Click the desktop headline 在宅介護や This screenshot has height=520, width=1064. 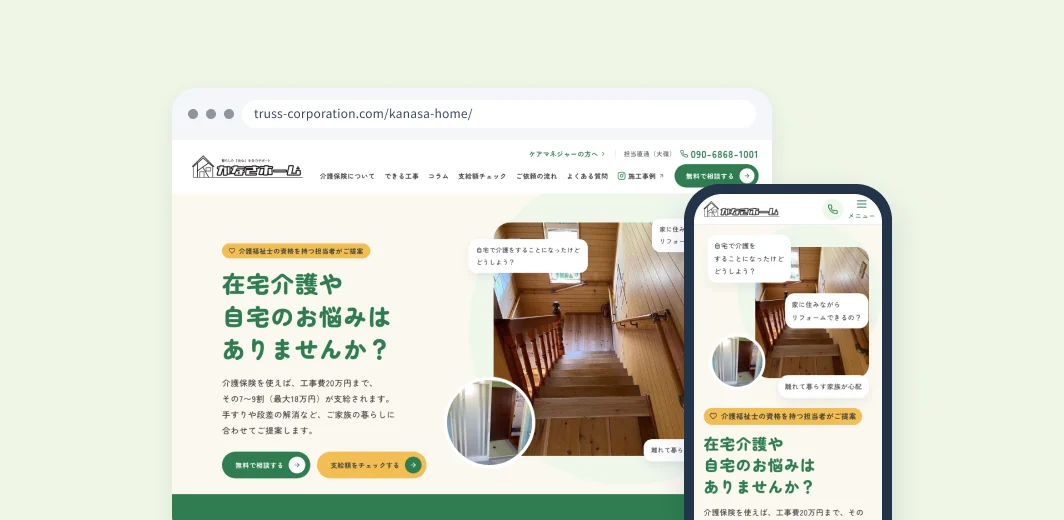(x=282, y=284)
